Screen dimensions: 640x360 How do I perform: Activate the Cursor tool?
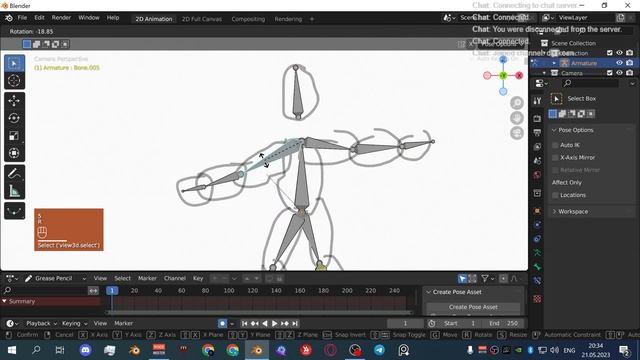coord(14,80)
